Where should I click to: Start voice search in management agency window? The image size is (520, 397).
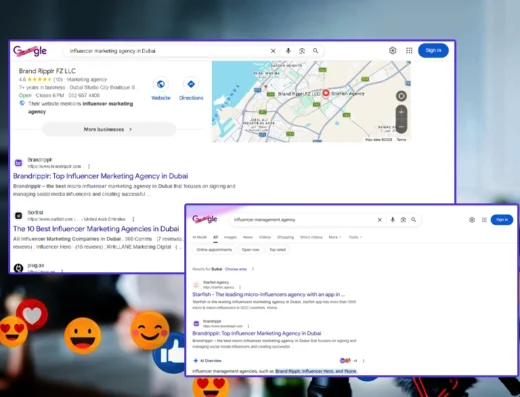(x=392, y=220)
